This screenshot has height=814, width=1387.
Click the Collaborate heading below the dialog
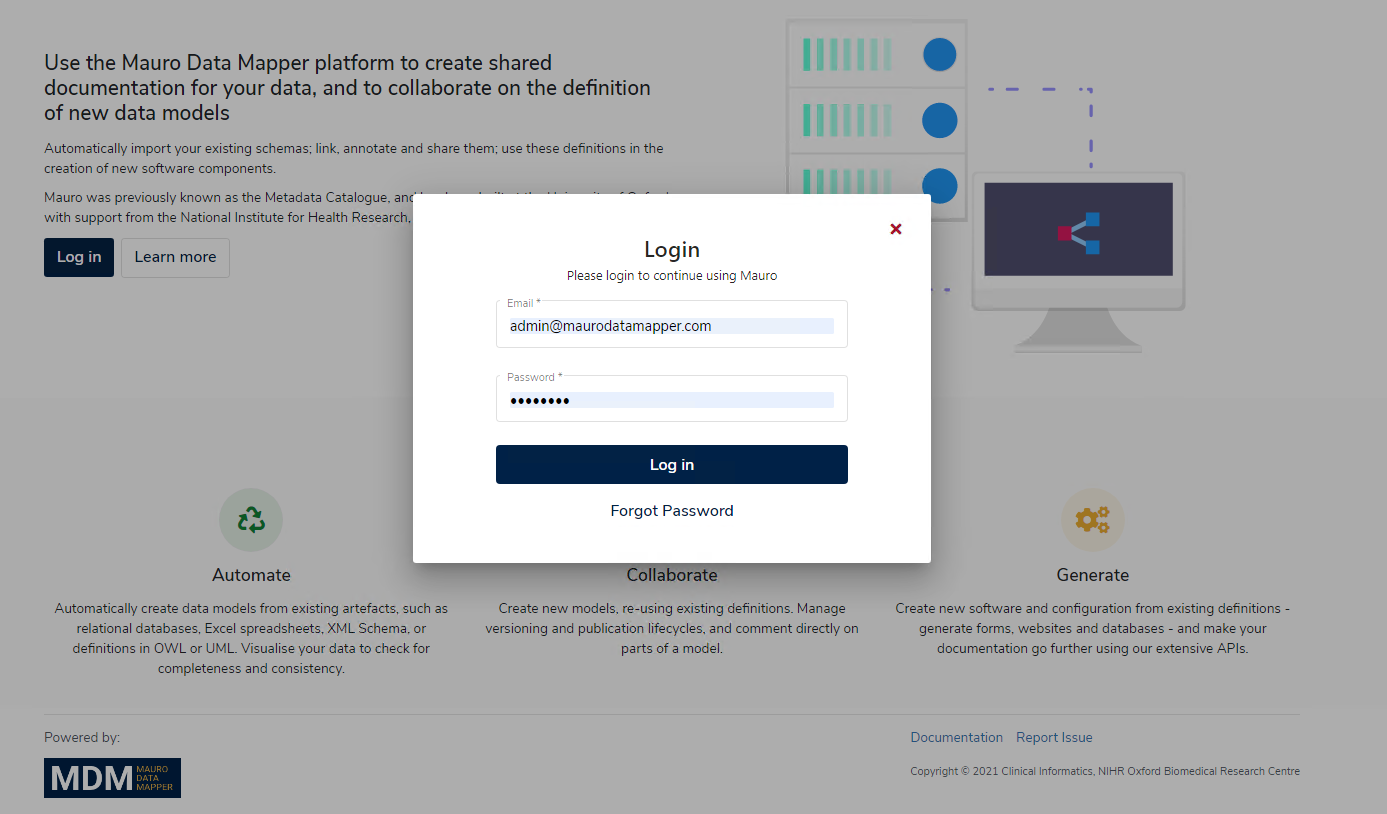coord(671,574)
